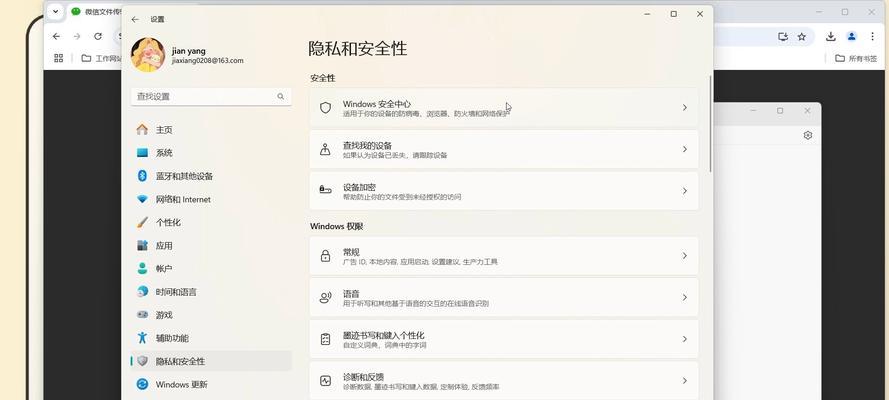Open Chrome downloads icon
Viewport: 889px width, 400px height.
831,36
